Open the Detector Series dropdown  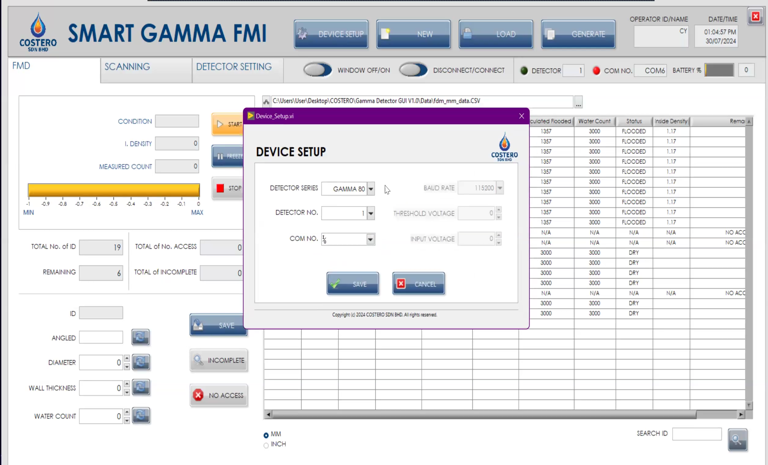pos(370,189)
